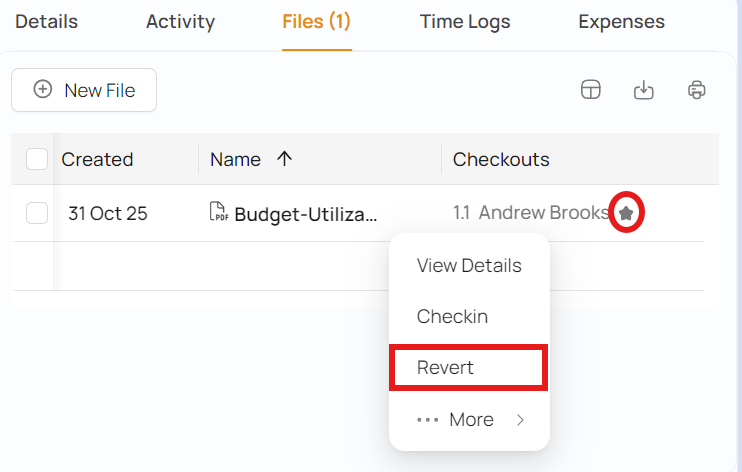Viewport: 742px width, 472px height.
Task: Click the Name column sort arrow
Action: (284, 159)
